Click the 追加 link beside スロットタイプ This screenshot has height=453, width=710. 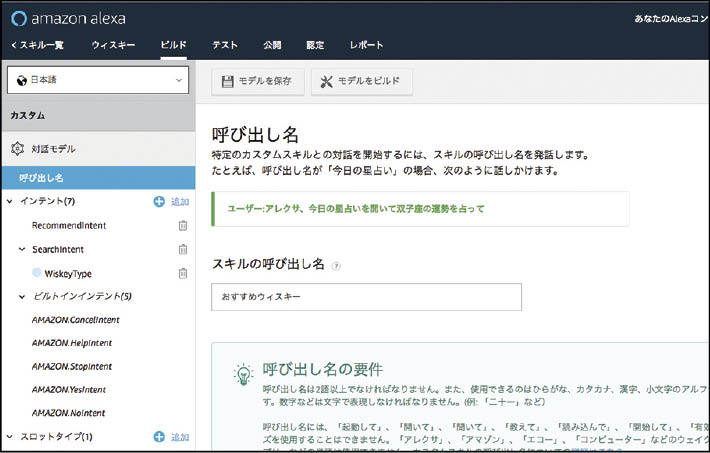click(x=180, y=437)
